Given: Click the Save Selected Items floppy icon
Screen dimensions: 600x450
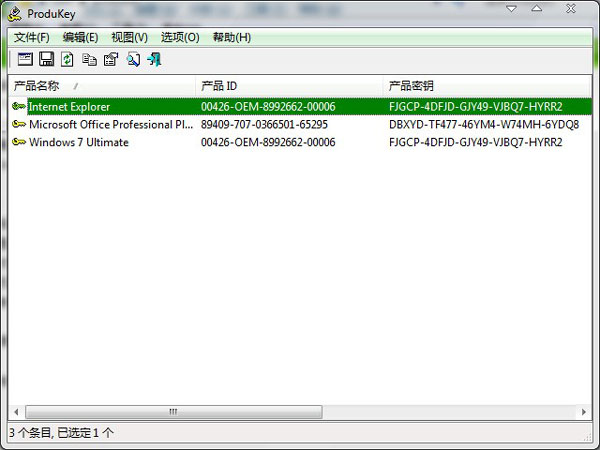Looking at the screenshot, I should (x=46, y=59).
